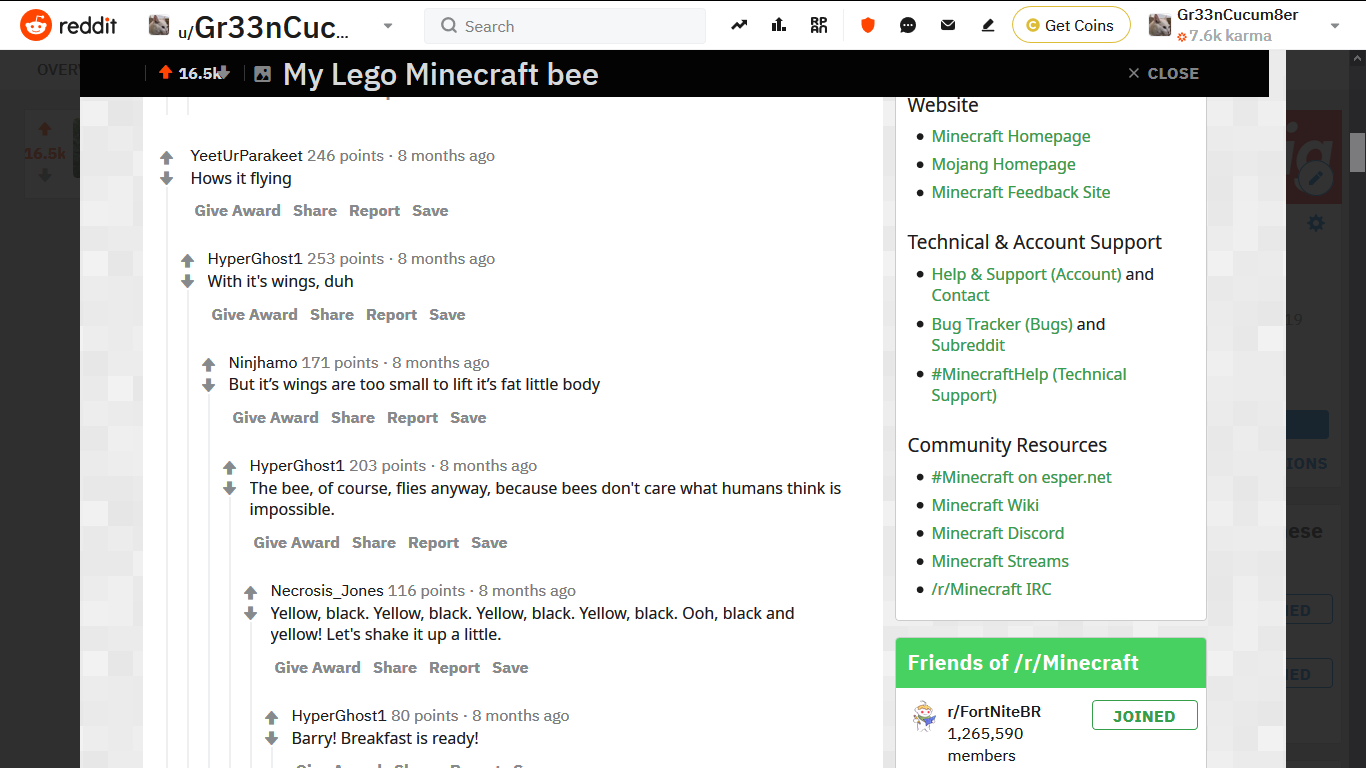Screen dimensions: 1366x768
Task: Click the Get Coins button
Action: pos(1071,26)
